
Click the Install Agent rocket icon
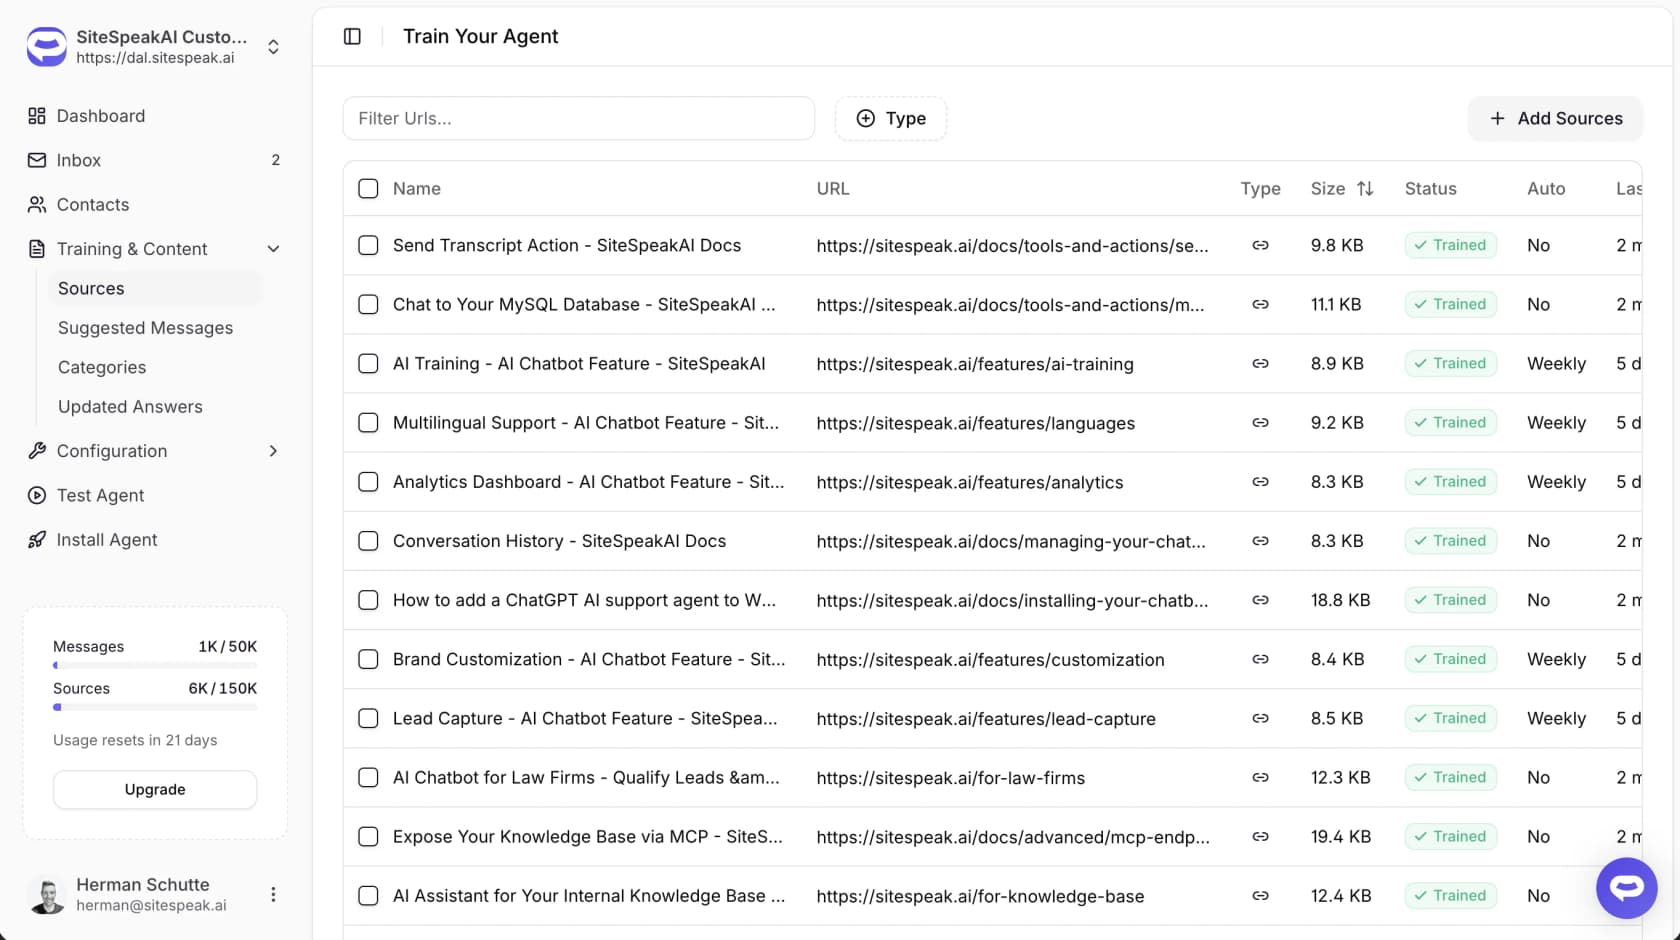(x=37, y=540)
